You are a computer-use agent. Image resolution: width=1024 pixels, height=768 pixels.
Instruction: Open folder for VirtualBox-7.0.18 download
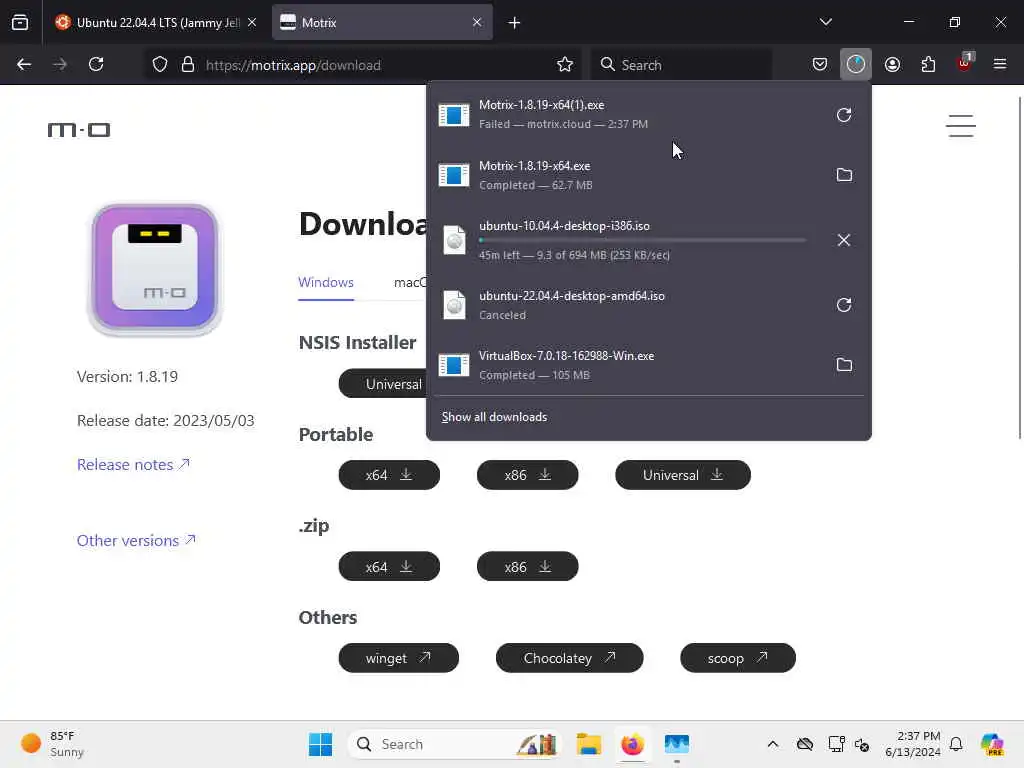pos(844,364)
